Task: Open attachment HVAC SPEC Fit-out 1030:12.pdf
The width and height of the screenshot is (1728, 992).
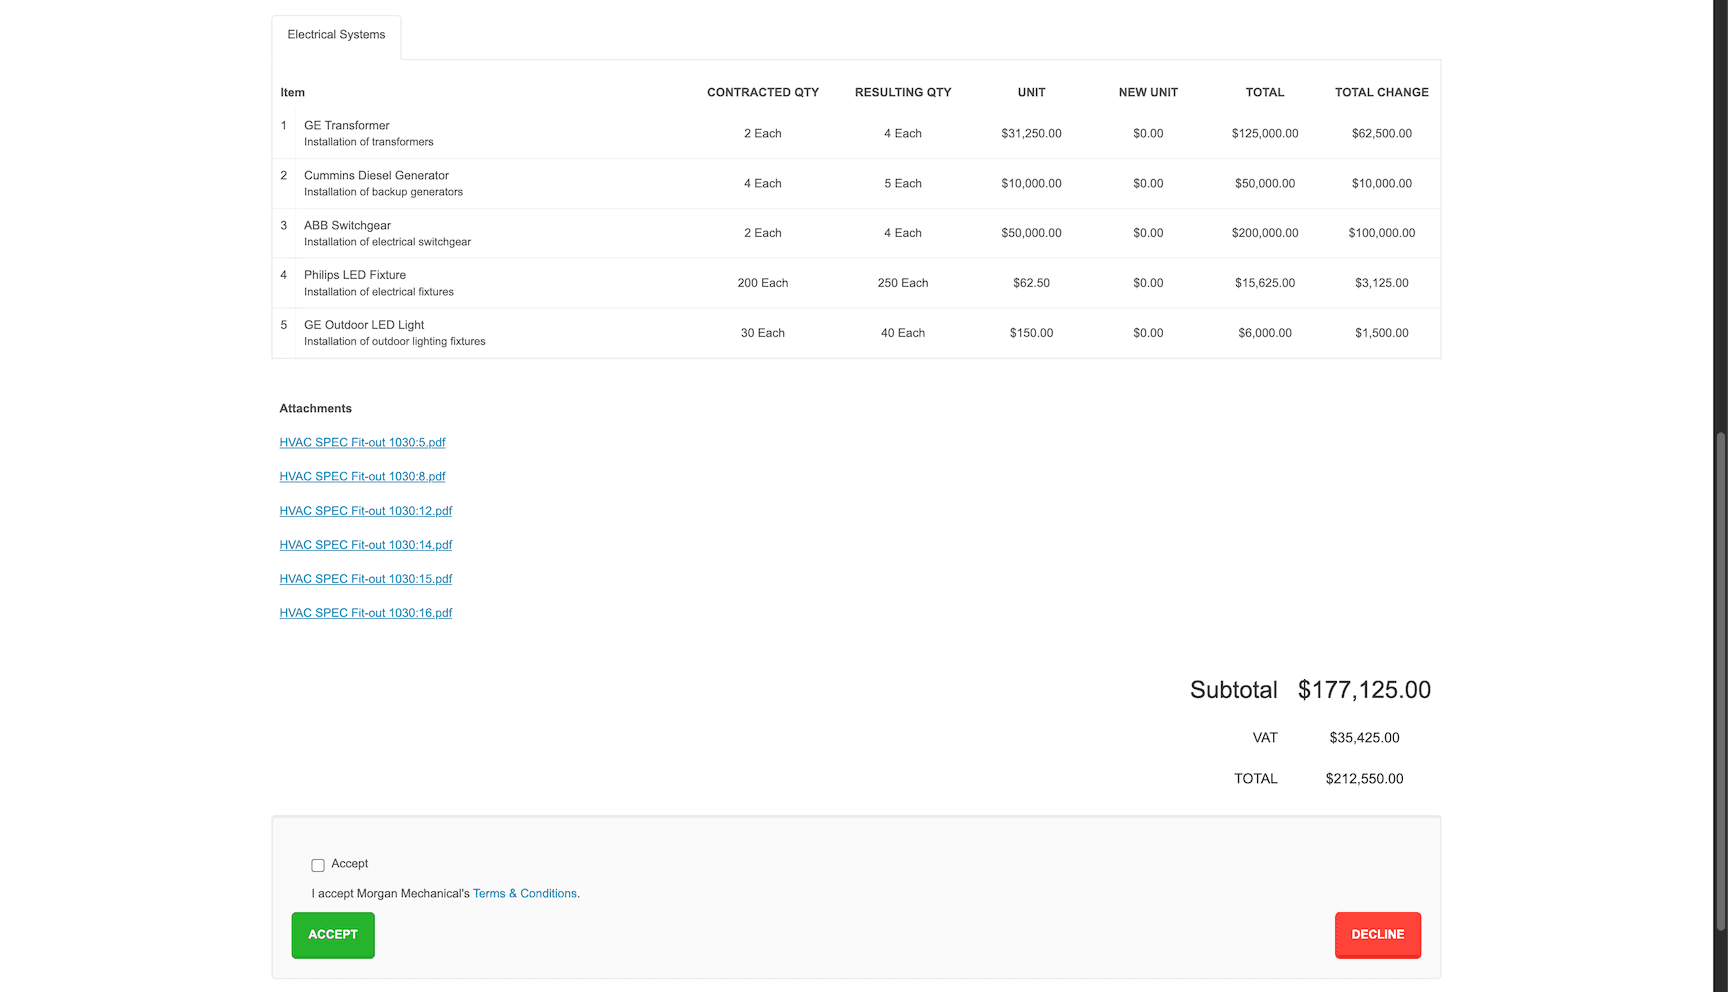Action: [x=365, y=510]
